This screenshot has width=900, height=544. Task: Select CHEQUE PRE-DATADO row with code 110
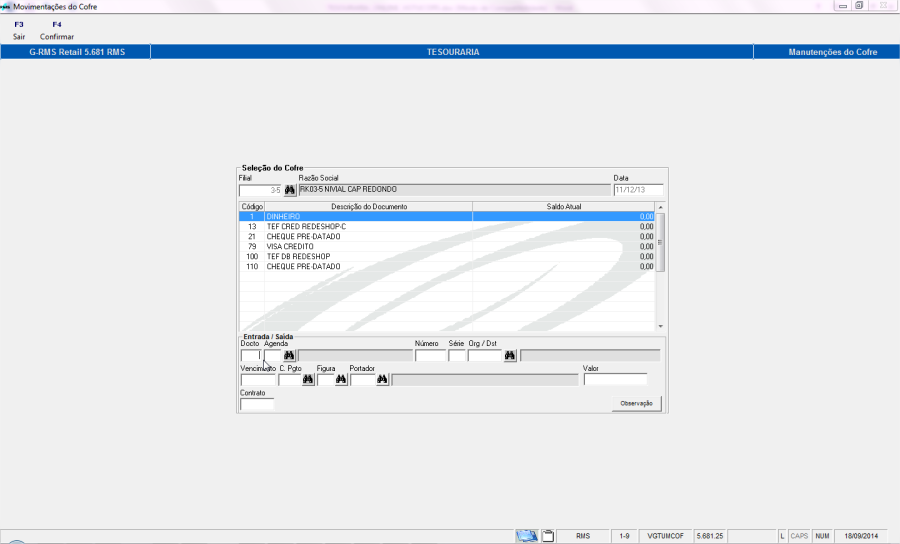(x=447, y=267)
